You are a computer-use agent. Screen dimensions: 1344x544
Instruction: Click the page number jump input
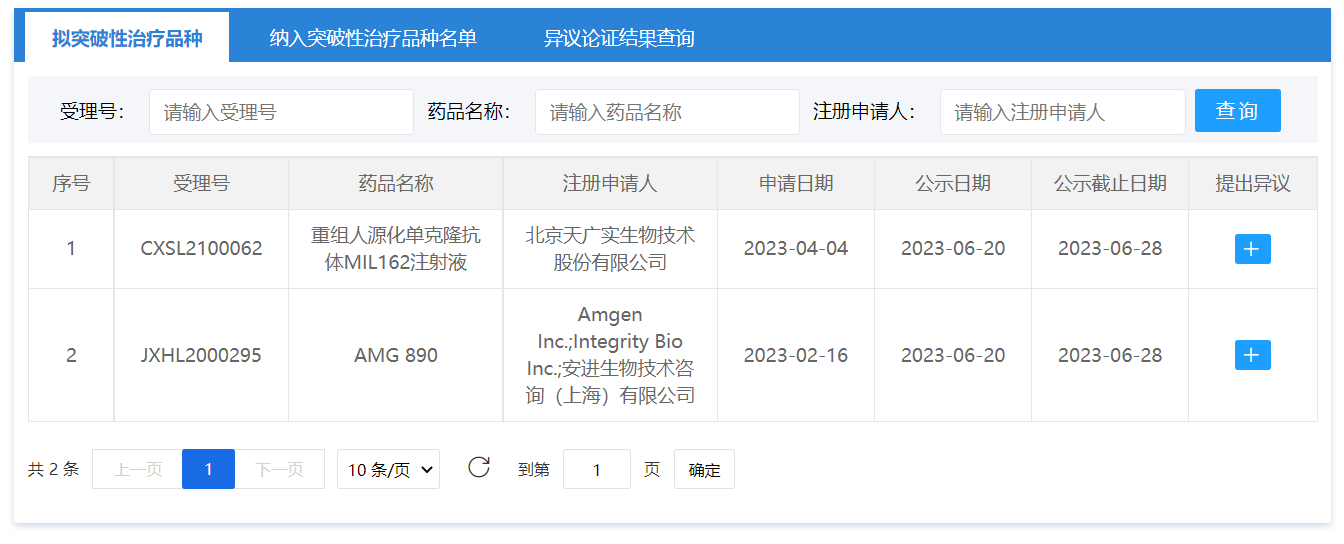click(x=597, y=469)
